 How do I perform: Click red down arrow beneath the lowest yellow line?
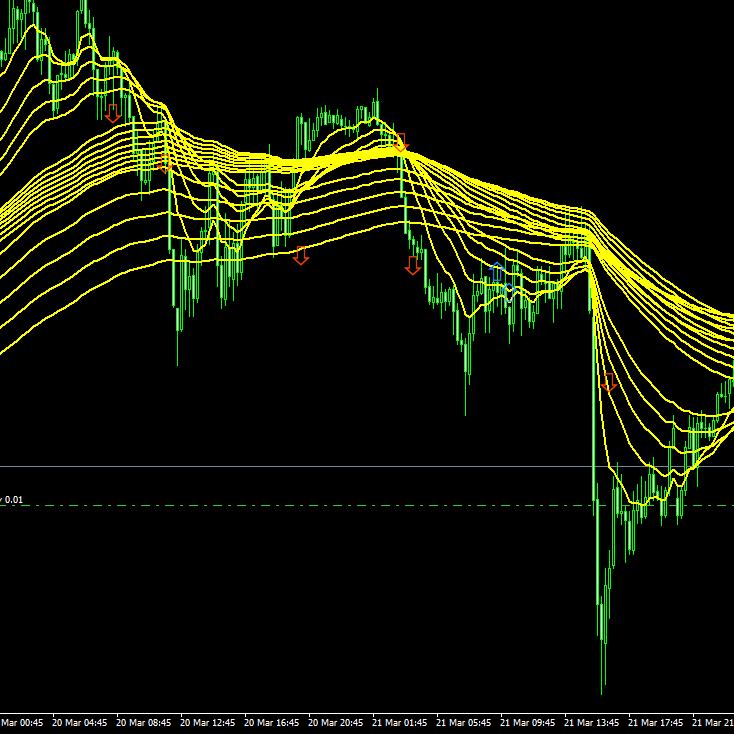(x=301, y=256)
